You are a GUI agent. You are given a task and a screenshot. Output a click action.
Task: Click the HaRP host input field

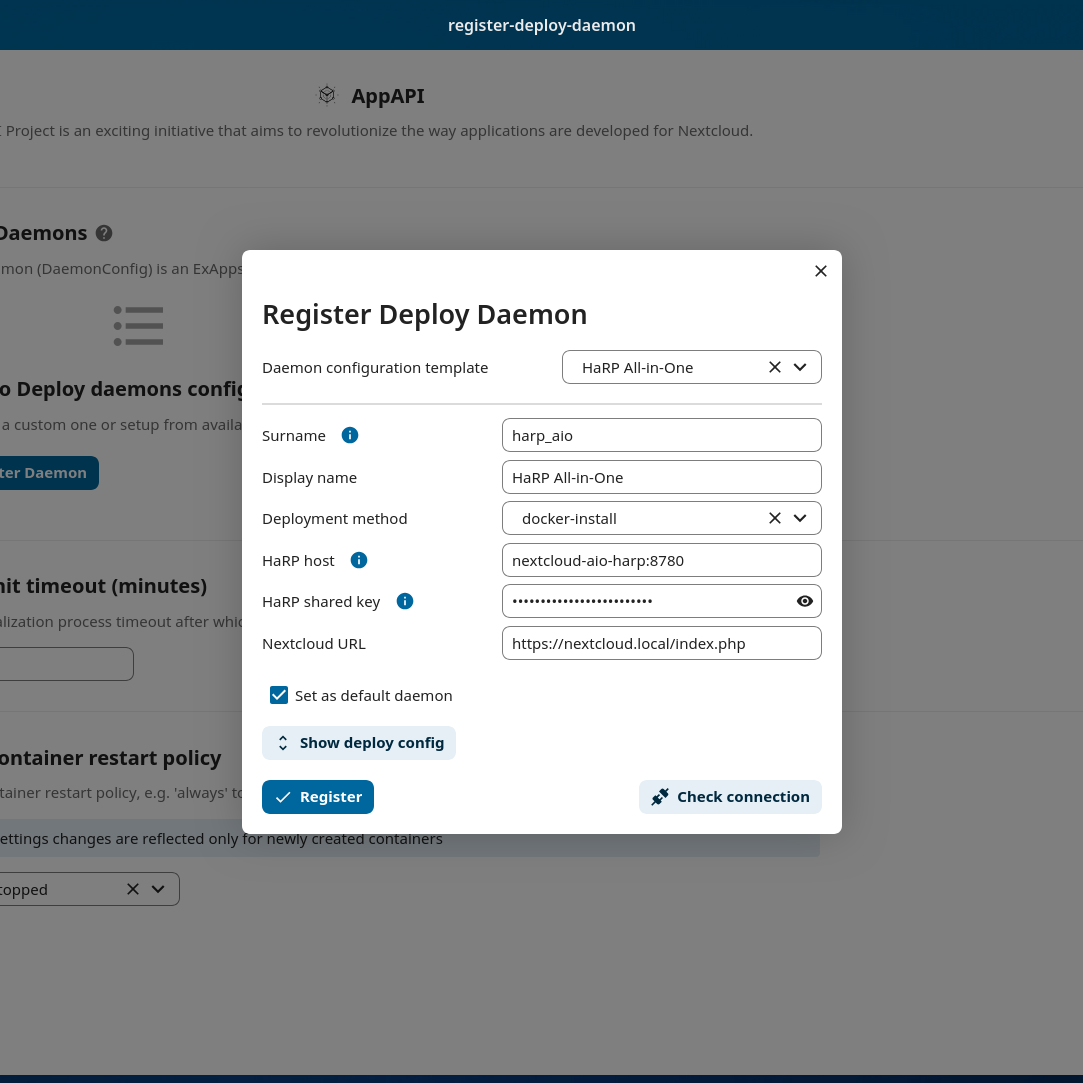(x=661, y=560)
